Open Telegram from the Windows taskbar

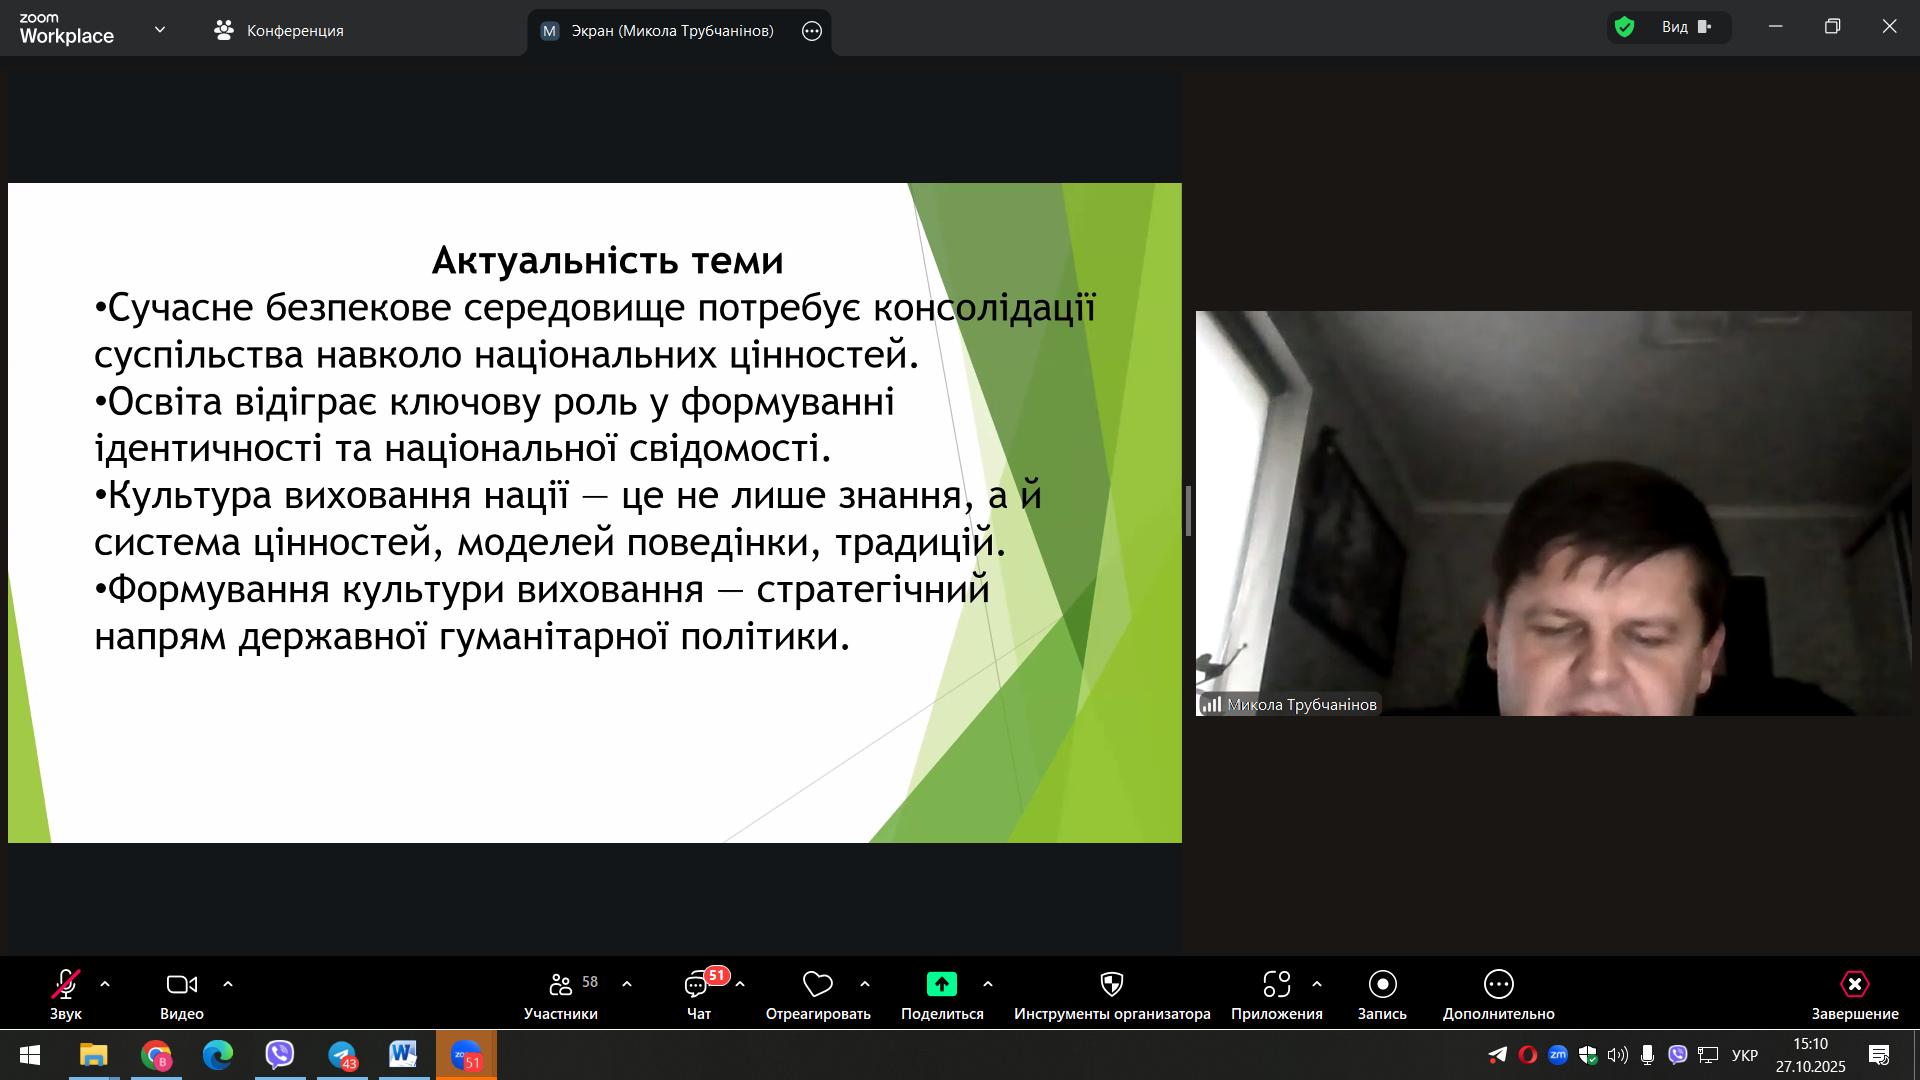[342, 1055]
